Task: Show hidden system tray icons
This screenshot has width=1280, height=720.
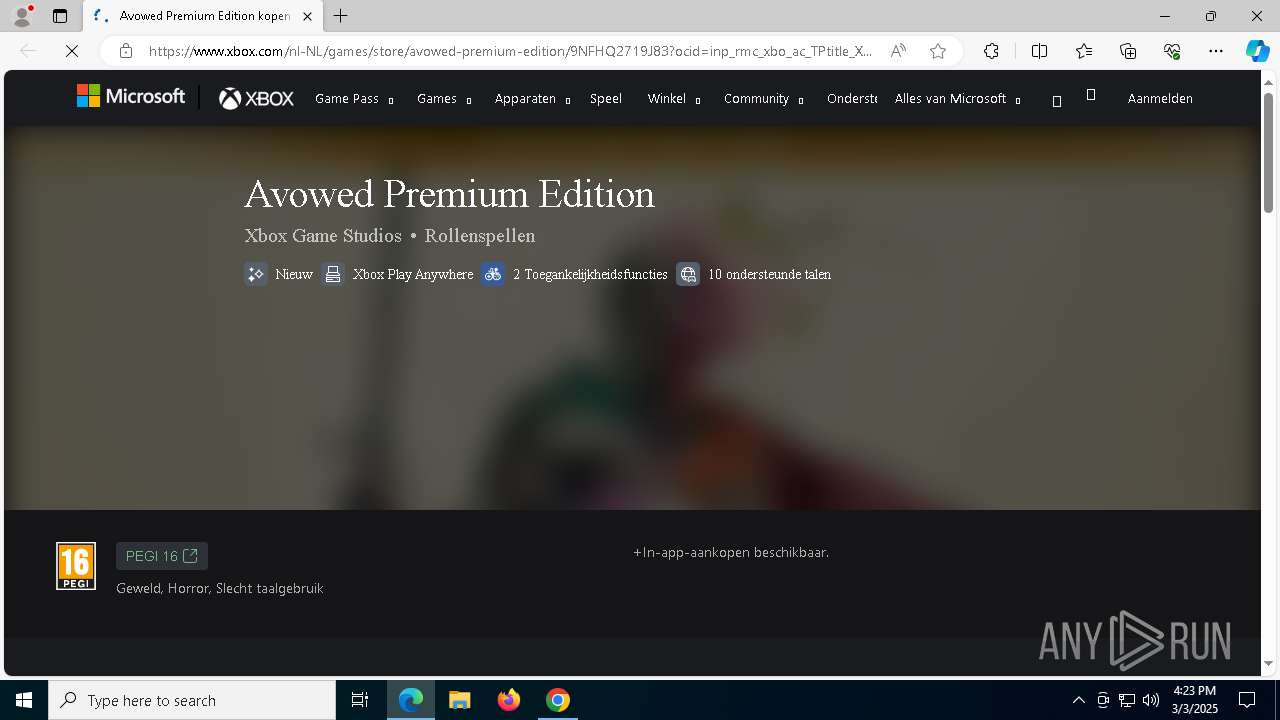Action: click(1078, 700)
